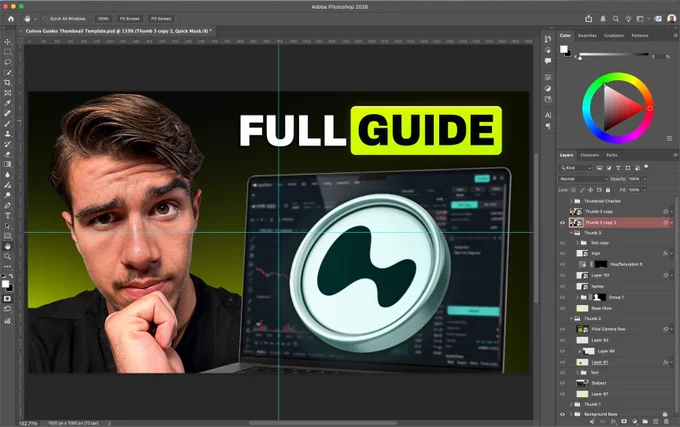Click the Home icon in options bar
This screenshot has height=427, width=680.
11,19
